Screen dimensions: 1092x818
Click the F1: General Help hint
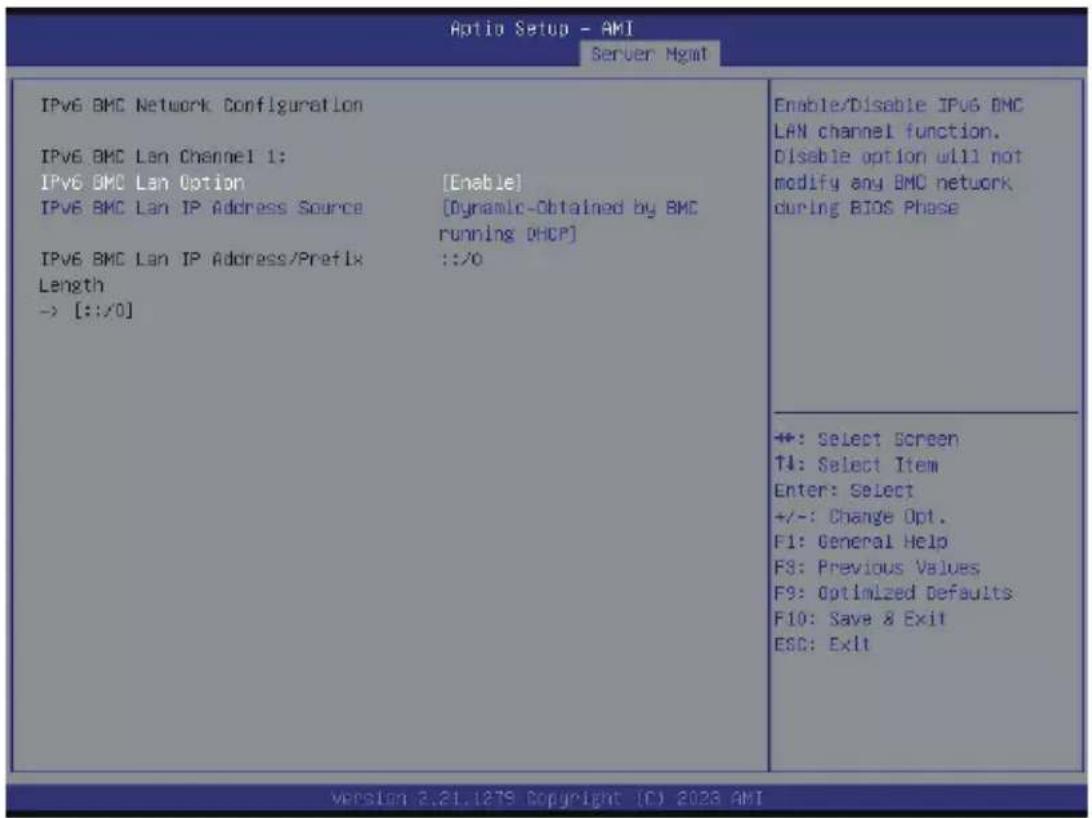coord(861,542)
